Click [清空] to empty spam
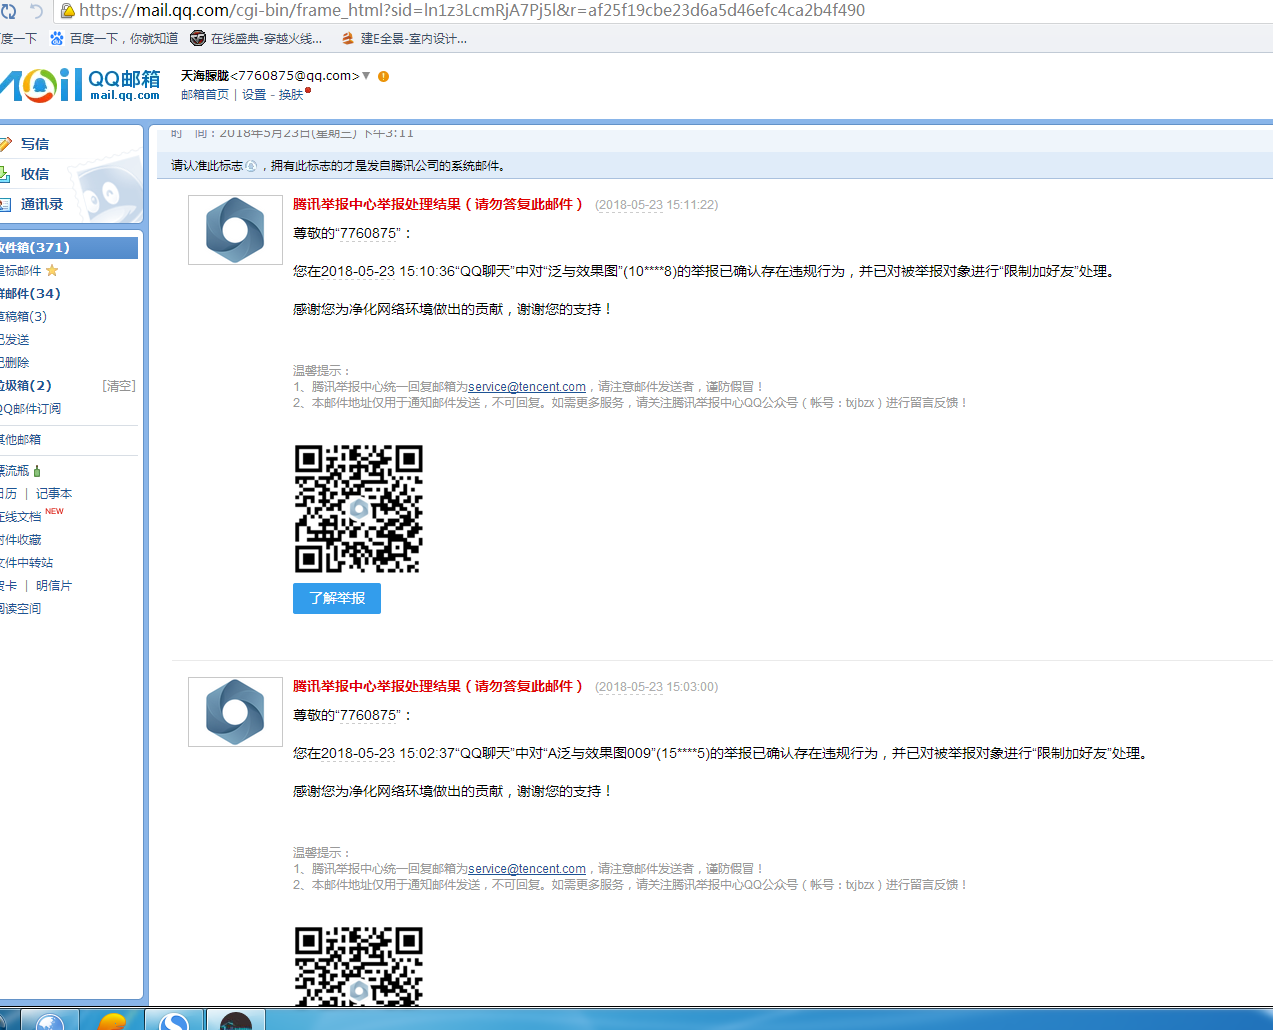This screenshot has height=1030, width=1273. pos(119,386)
